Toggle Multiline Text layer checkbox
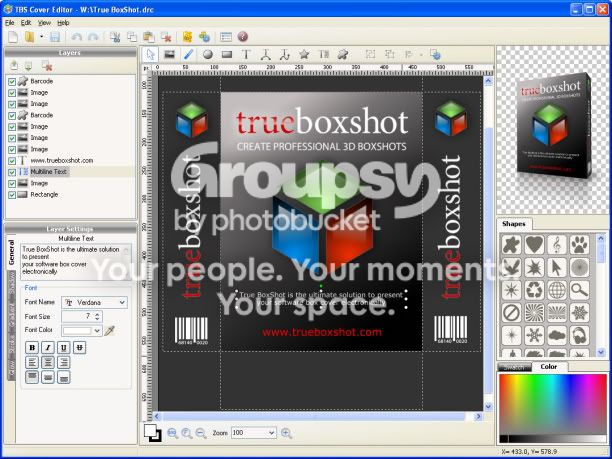Image resolution: width=612 pixels, height=459 pixels. point(12,172)
